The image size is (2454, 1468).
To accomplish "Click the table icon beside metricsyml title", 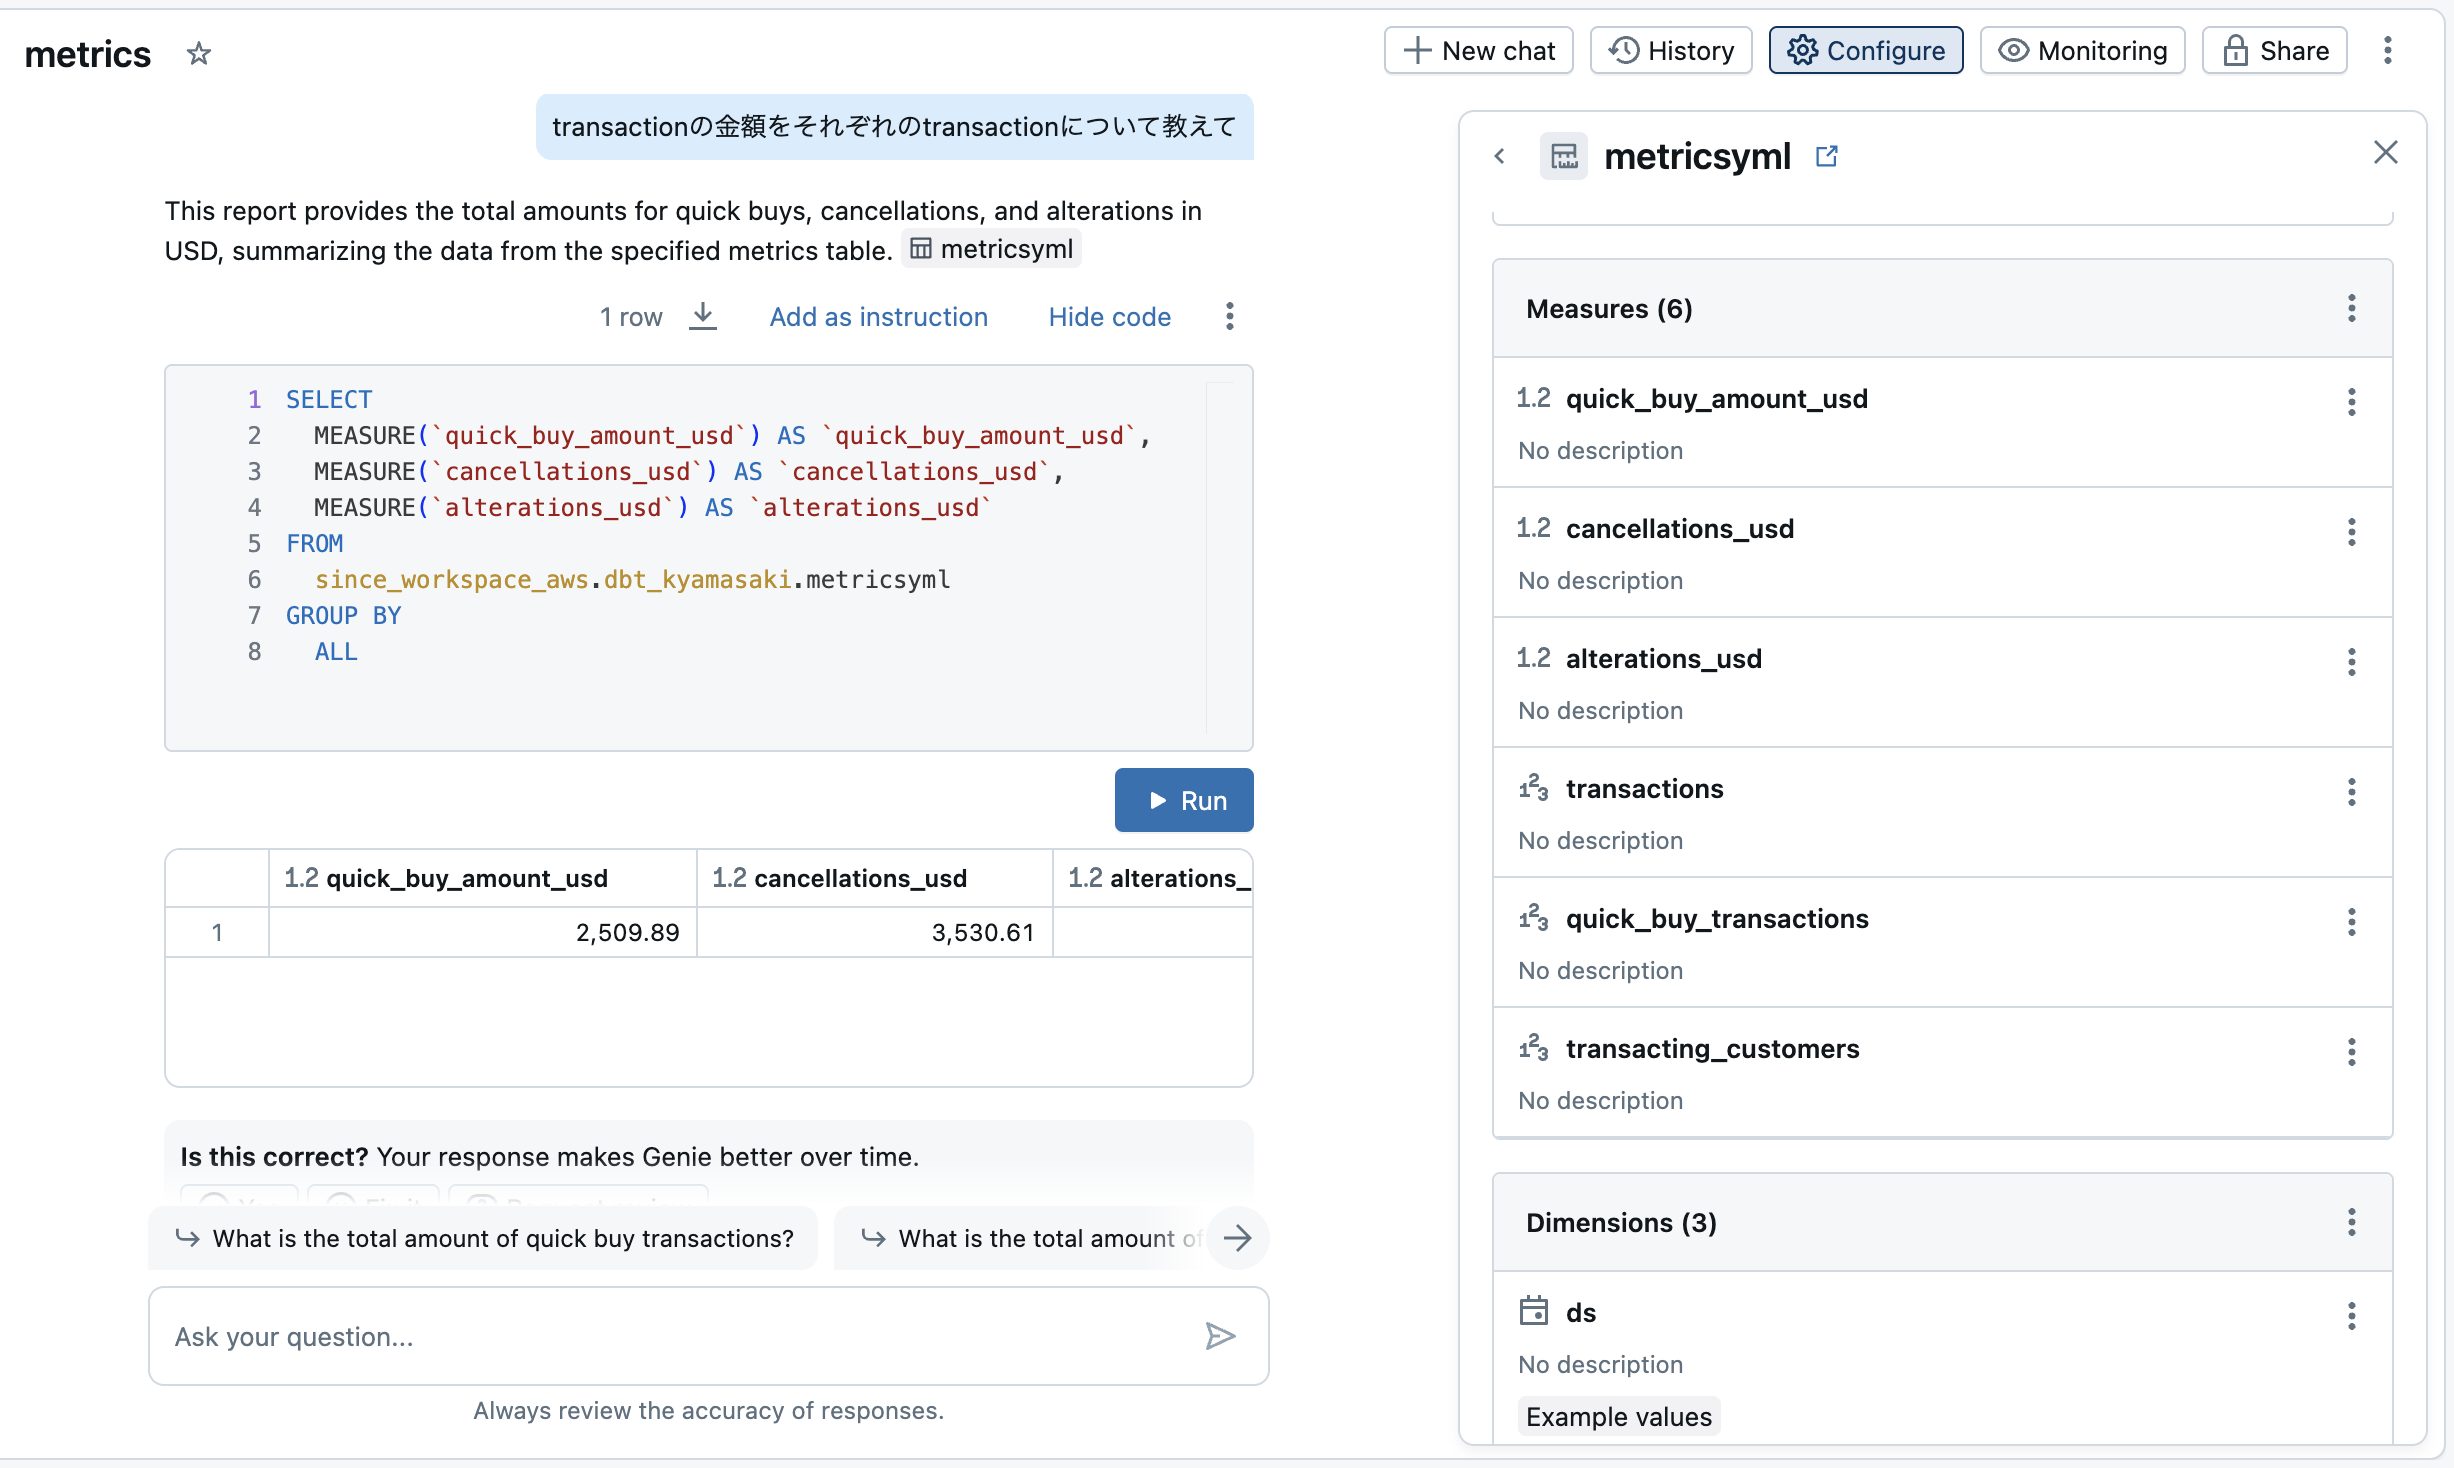I will tap(1564, 155).
